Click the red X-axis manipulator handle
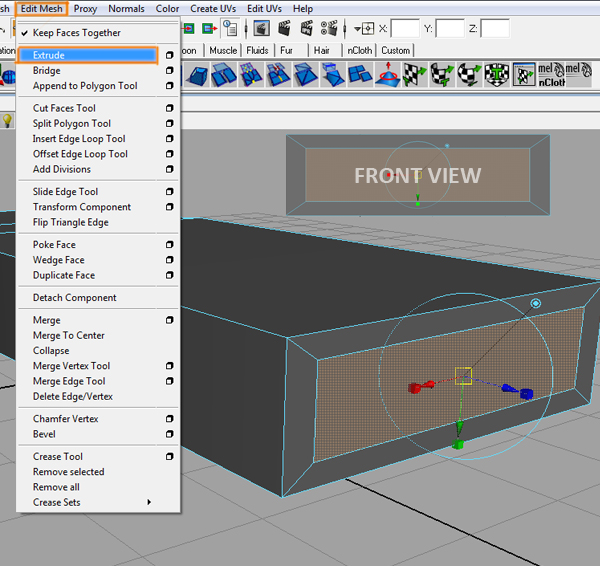This screenshot has height=566, width=600. click(x=420, y=387)
